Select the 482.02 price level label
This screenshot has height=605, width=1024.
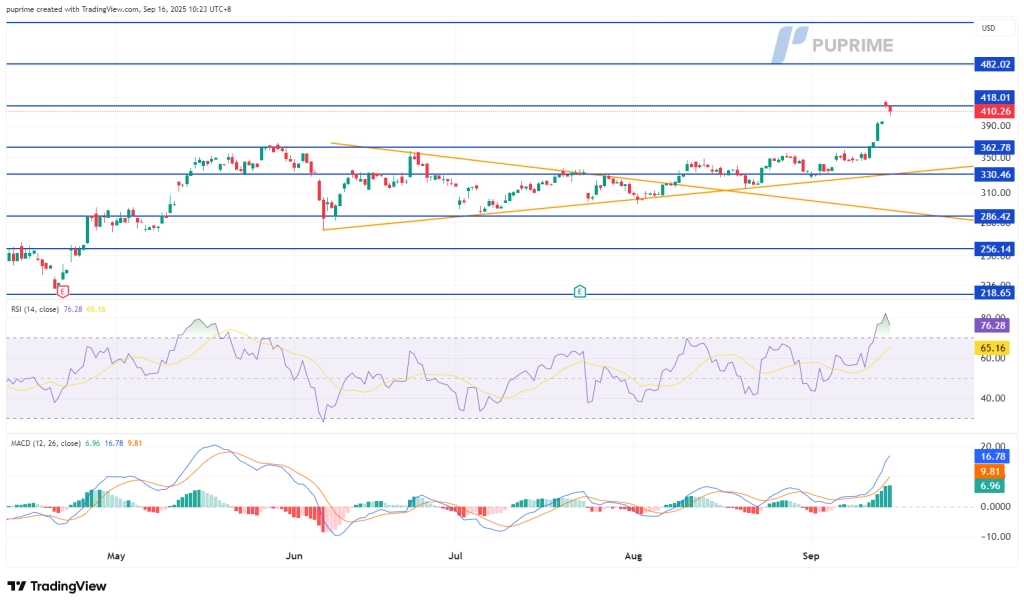tap(996, 63)
